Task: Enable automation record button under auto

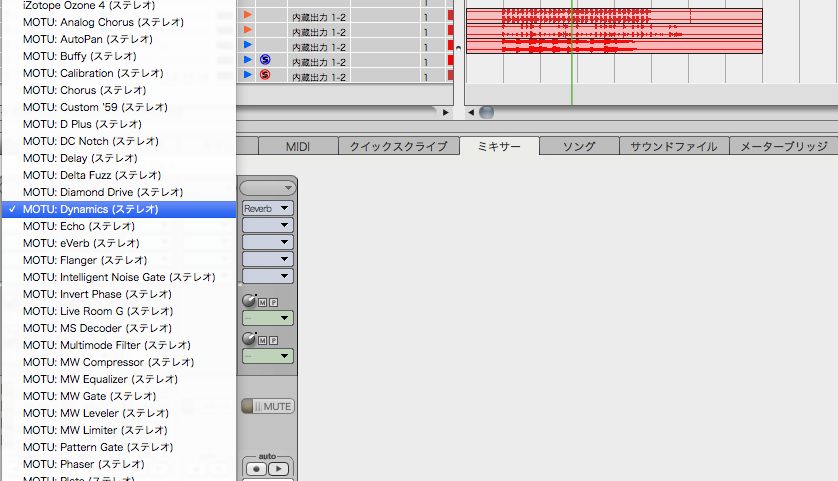Action: pos(256,469)
